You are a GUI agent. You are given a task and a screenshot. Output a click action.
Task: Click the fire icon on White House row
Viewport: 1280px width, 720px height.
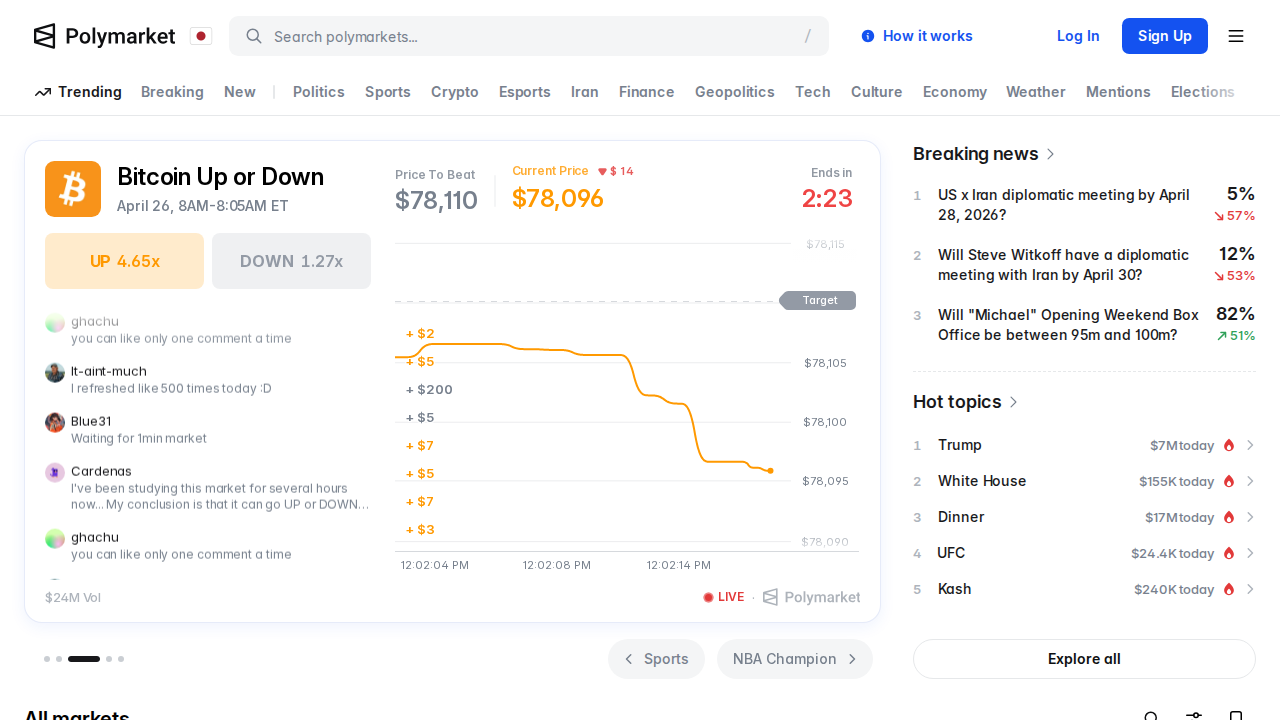click(1229, 481)
